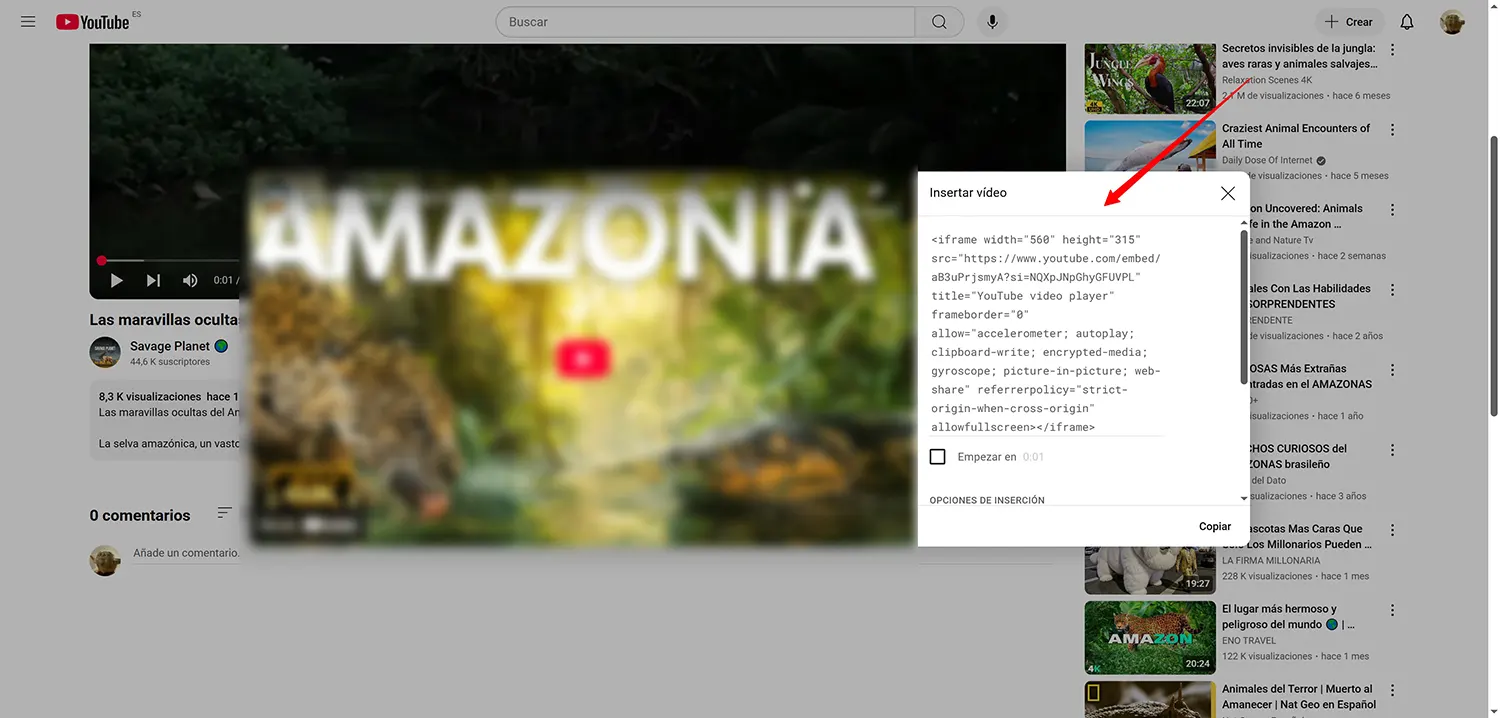The width and height of the screenshot is (1500, 718).
Task: Skip to next video button
Action: pos(153,281)
